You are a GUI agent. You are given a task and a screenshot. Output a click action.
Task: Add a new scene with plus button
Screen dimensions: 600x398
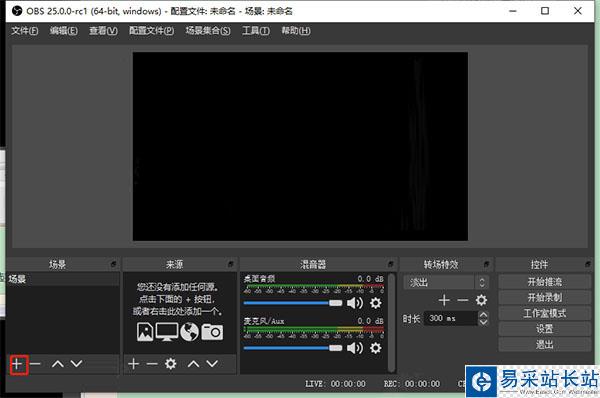(x=17, y=364)
